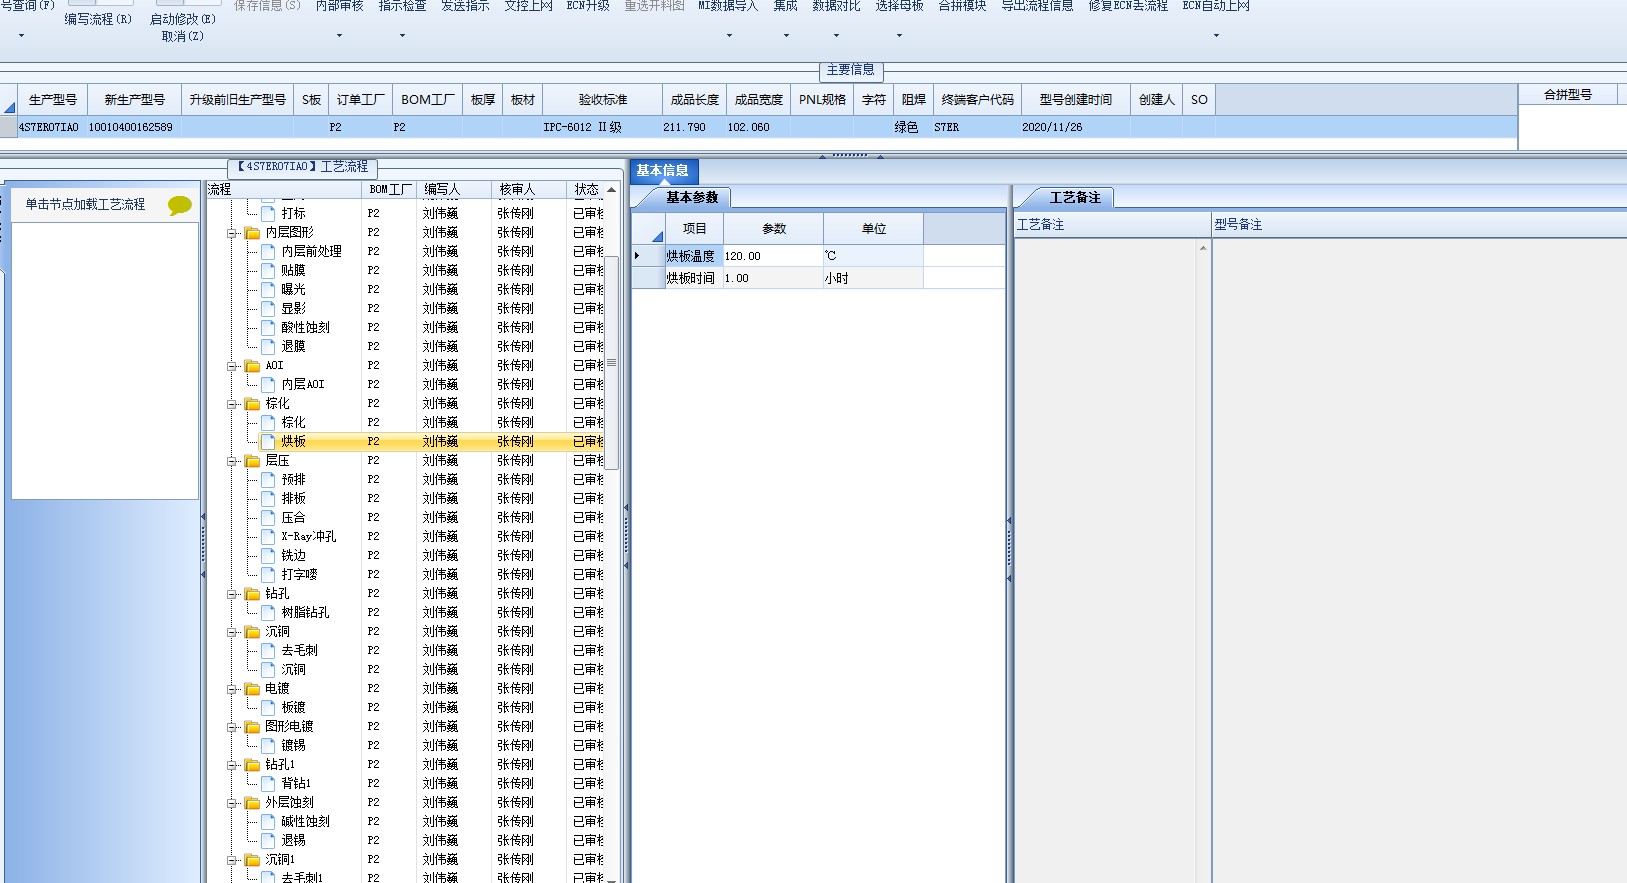
Task: Click the 沉铜 folder icon
Action: point(252,632)
